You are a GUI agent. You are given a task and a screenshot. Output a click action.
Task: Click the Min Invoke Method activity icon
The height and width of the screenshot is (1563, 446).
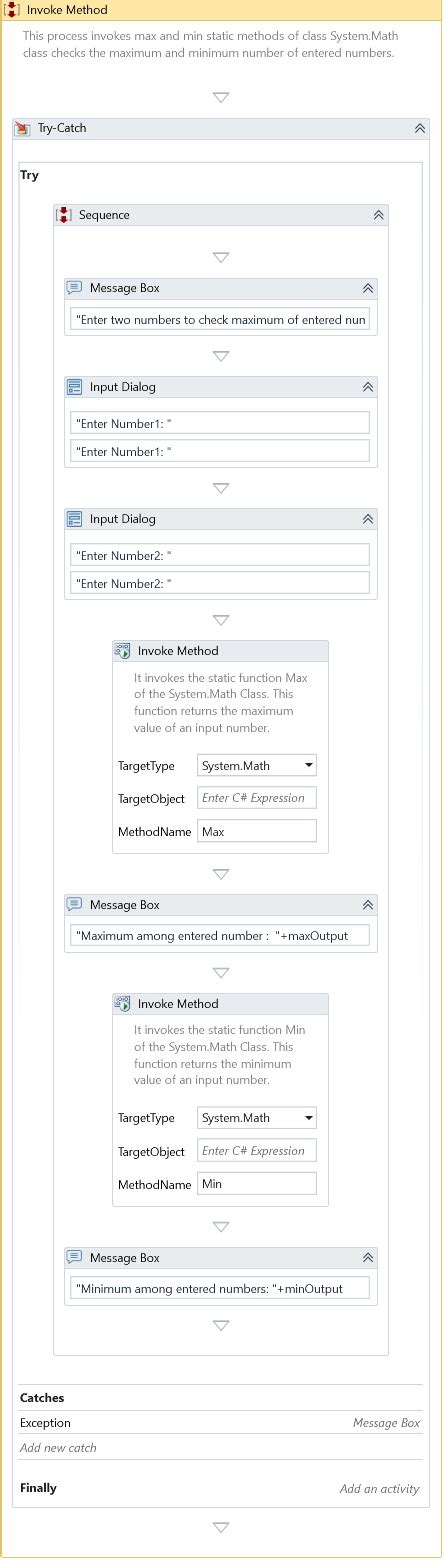[123, 1004]
